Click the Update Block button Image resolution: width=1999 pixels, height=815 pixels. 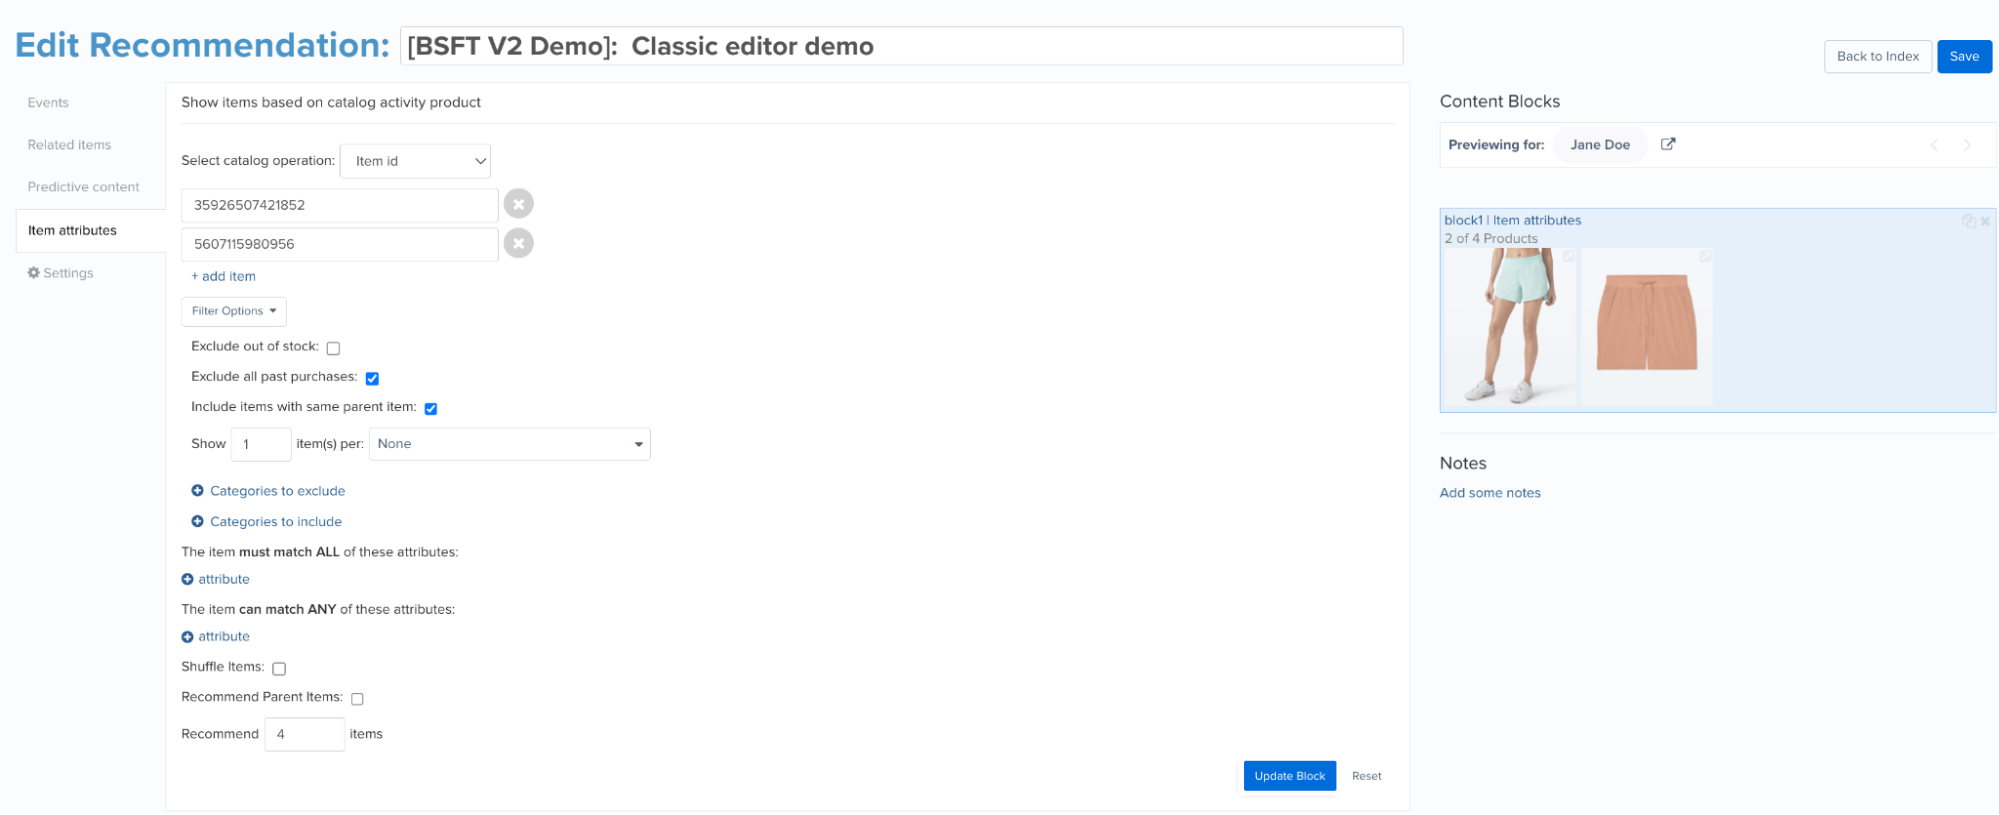pyautogui.click(x=1289, y=776)
